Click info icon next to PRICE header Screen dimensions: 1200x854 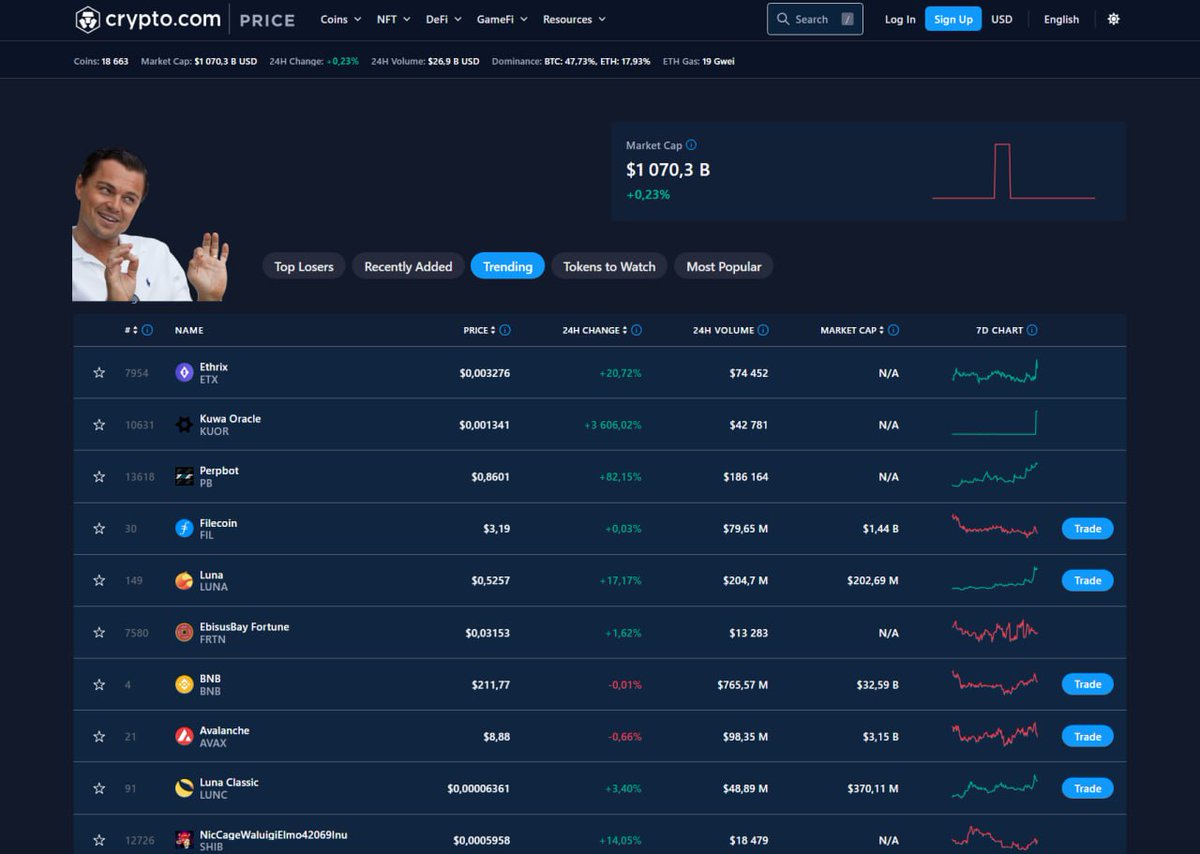505,330
